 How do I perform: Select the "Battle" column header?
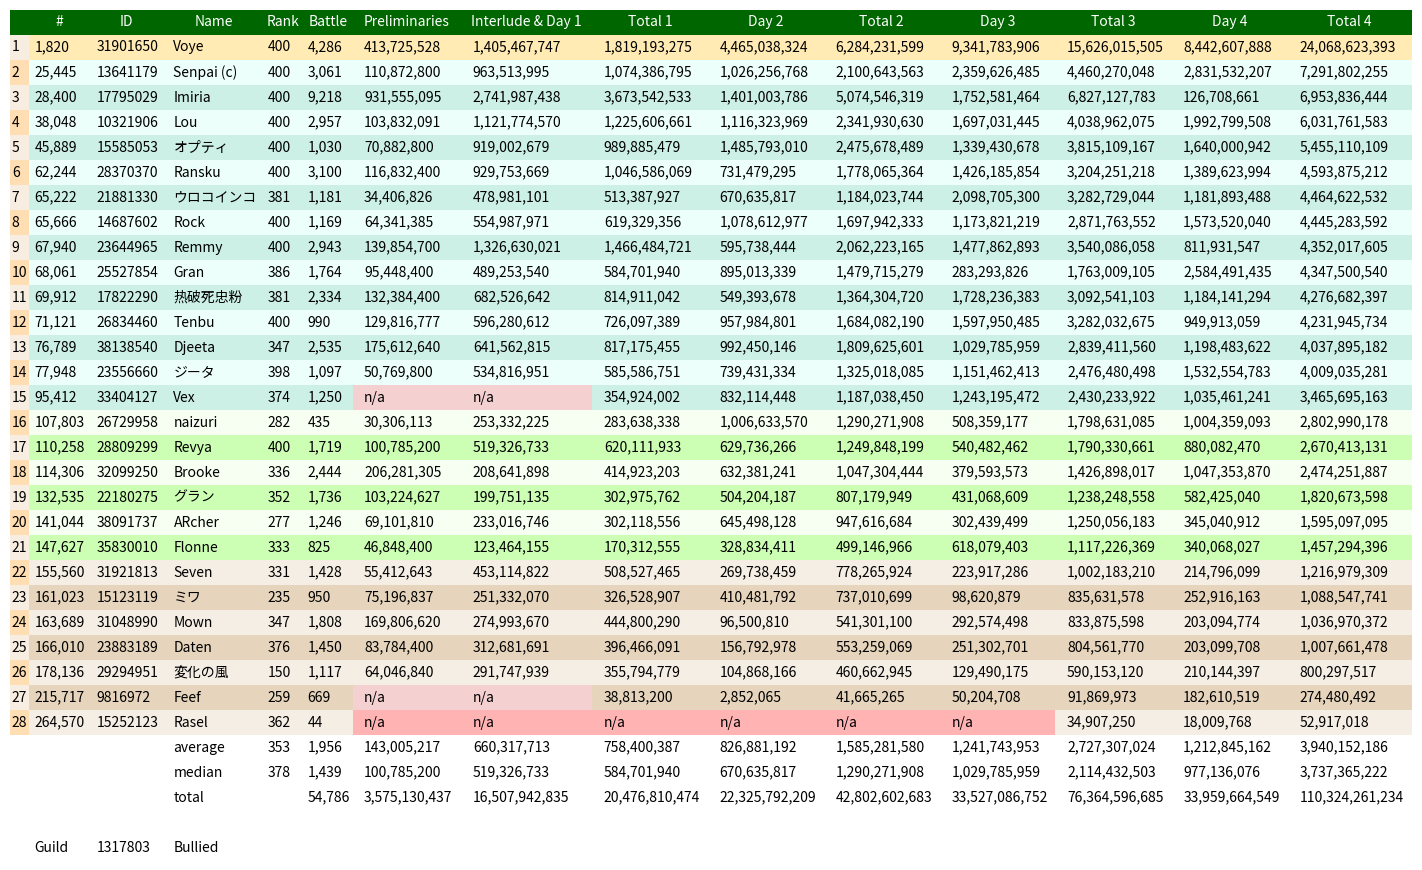pos(328,21)
